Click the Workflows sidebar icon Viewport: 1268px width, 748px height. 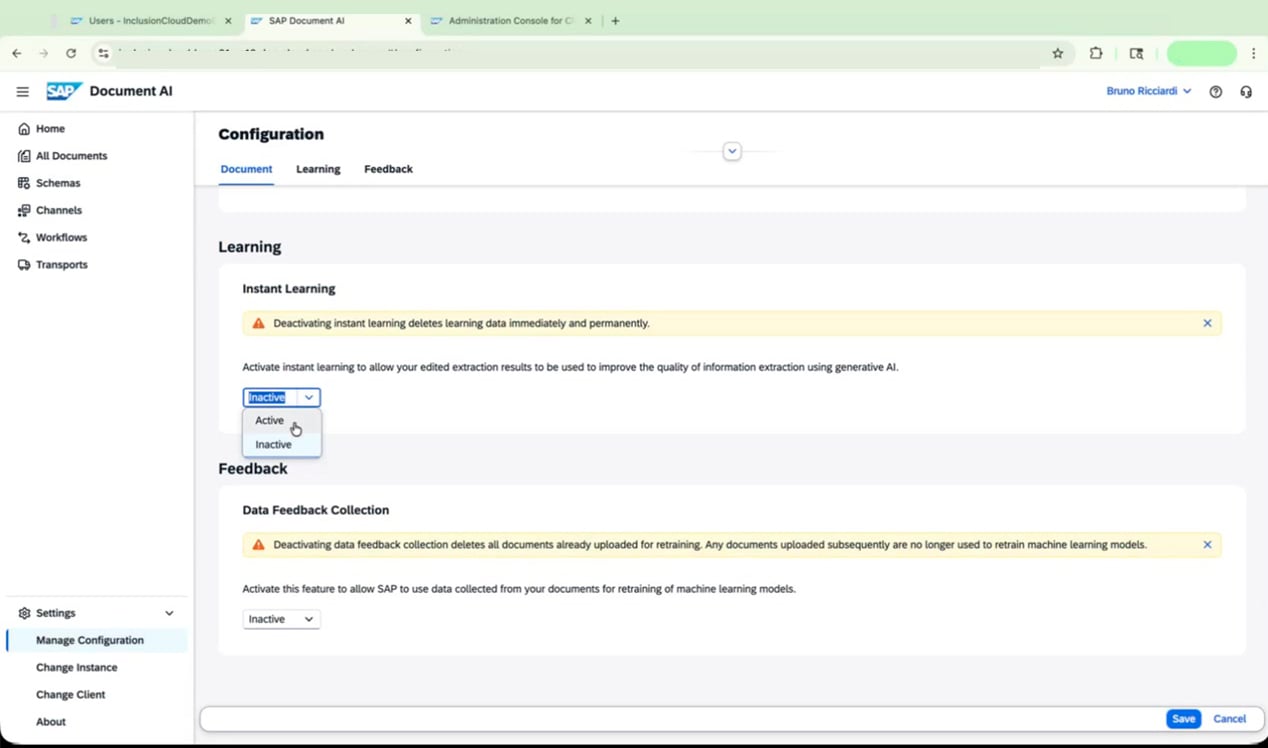point(24,237)
